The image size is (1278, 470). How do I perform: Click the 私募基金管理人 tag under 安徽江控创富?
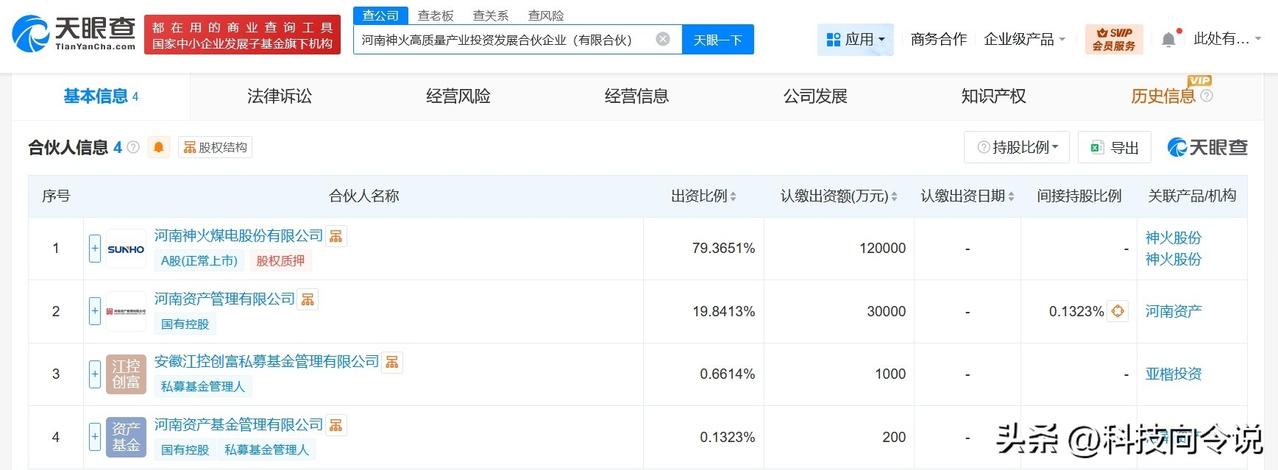coord(202,387)
